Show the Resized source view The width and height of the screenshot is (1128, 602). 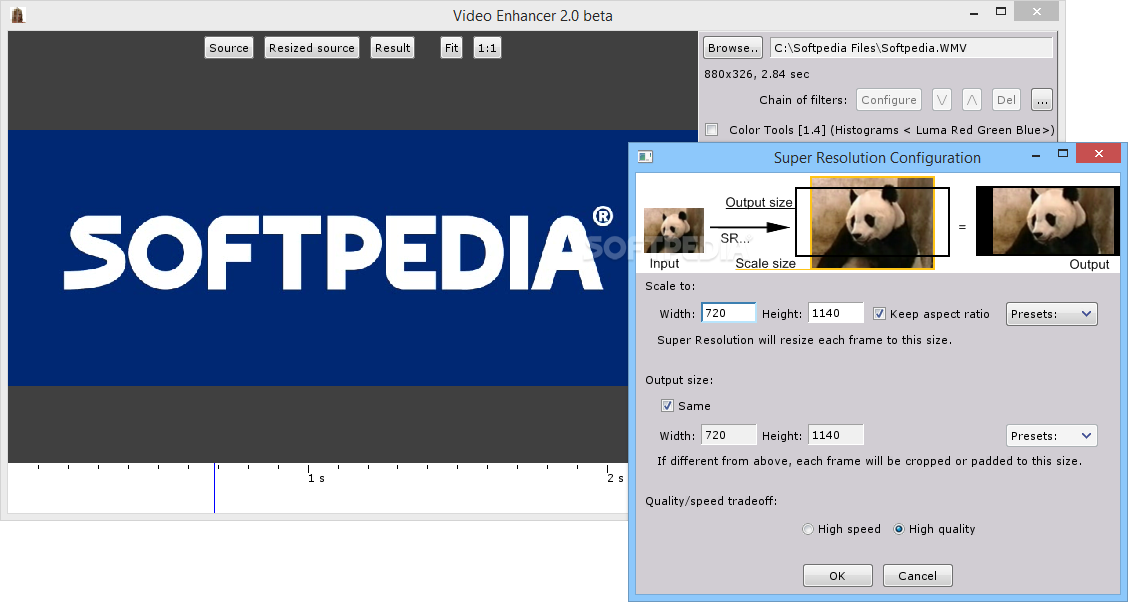click(311, 47)
